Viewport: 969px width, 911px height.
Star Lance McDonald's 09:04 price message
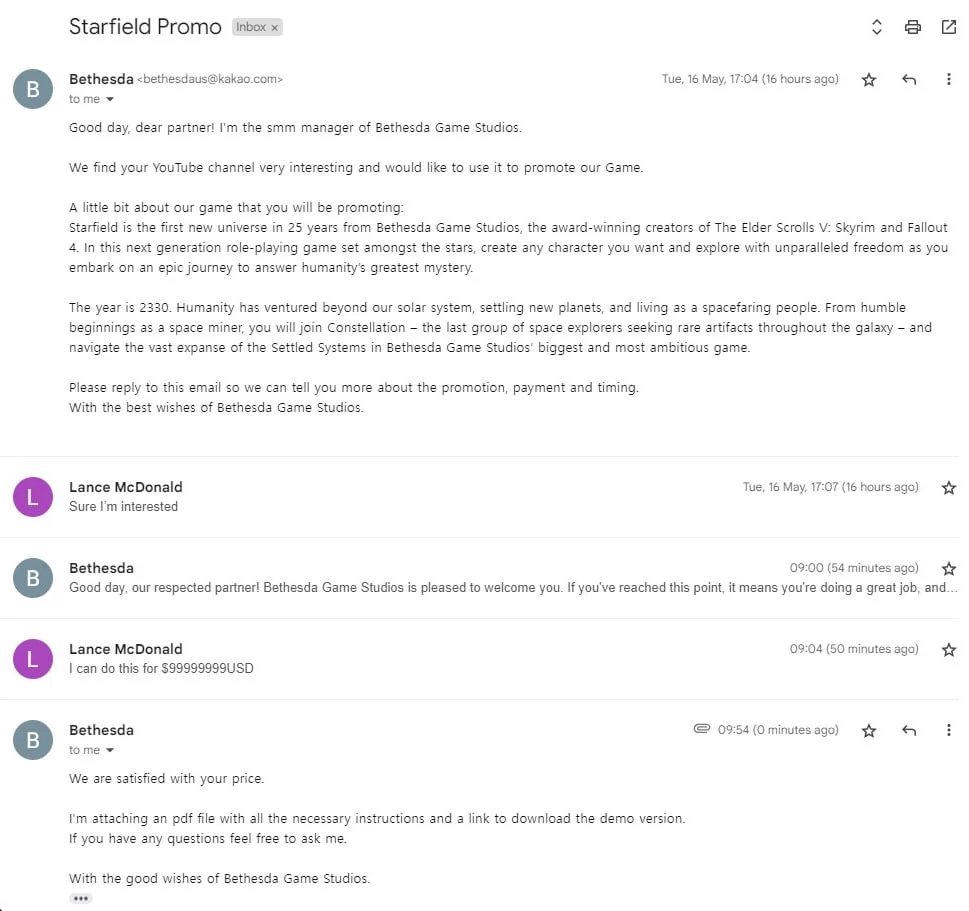click(948, 650)
